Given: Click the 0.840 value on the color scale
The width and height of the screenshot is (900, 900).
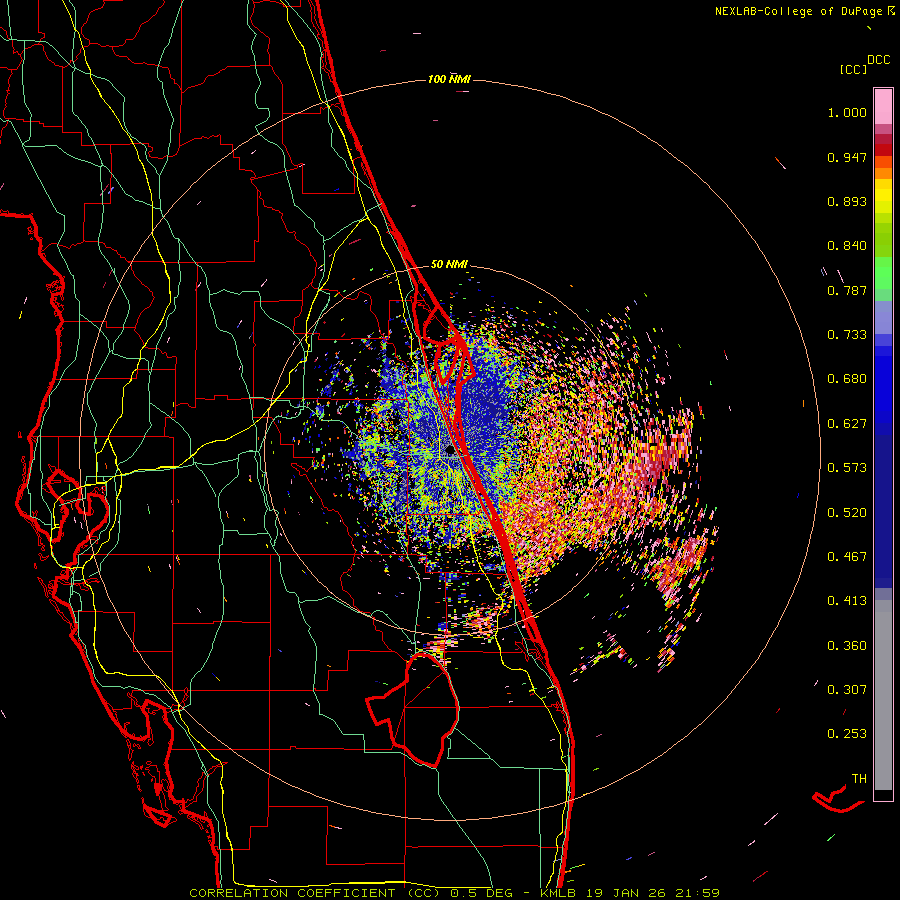Looking at the screenshot, I should [x=847, y=246].
